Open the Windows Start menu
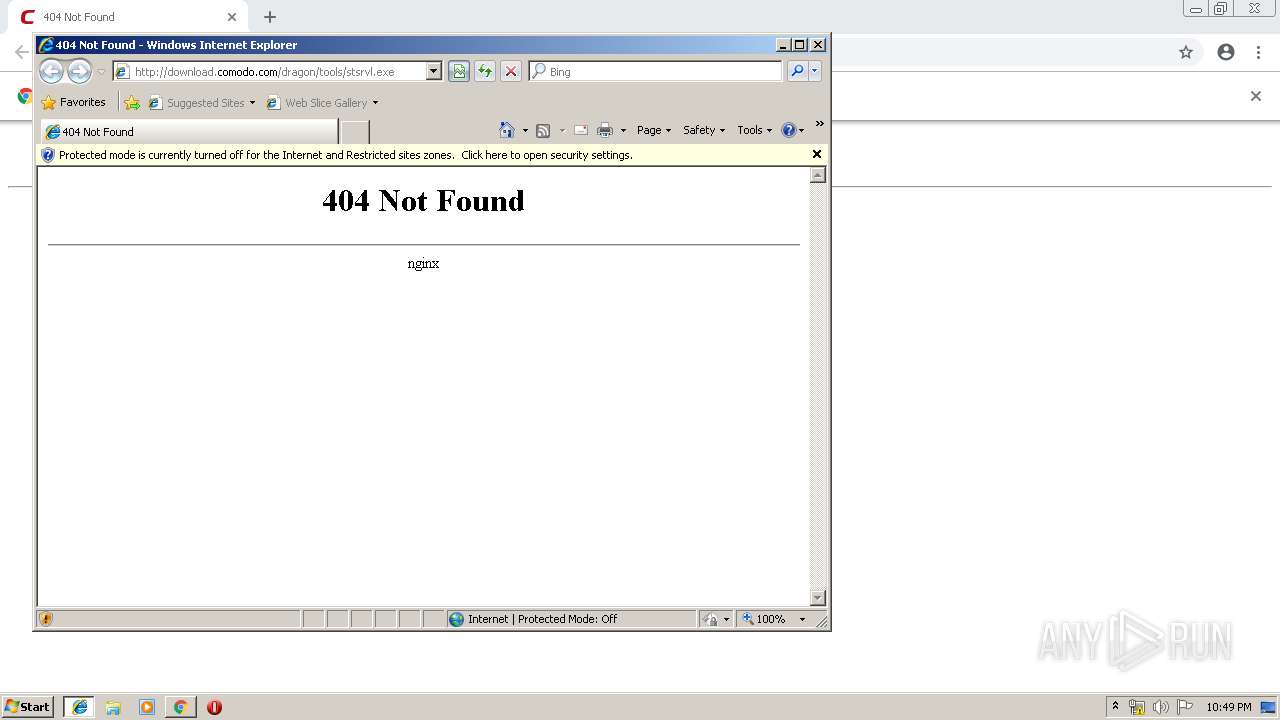This screenshot has height=720, width=1280. 28,706
